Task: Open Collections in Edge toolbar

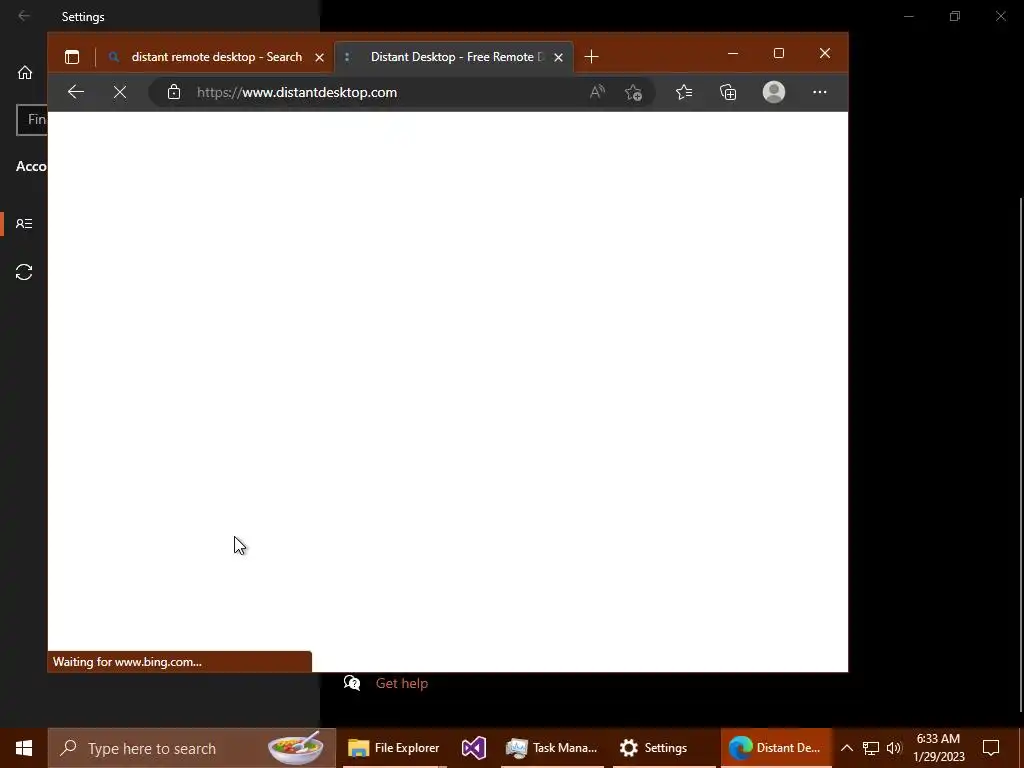Action: point(728,92)
